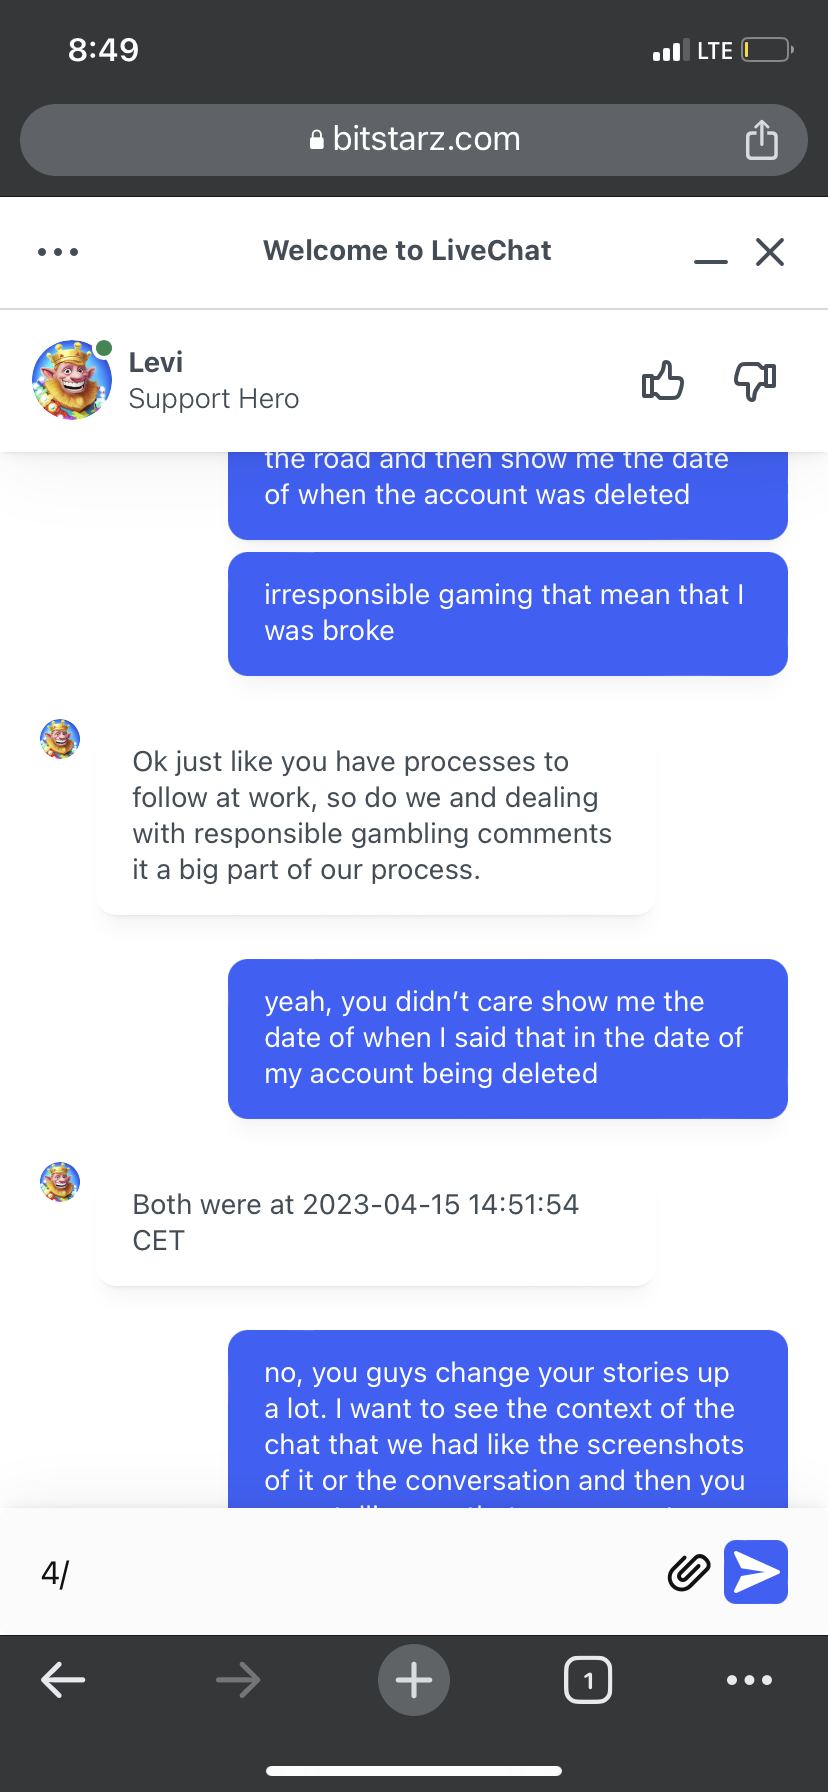The image size is (828, 1792).
Task: Tap the thumbs down rating icon
Action: pyautogui.click(x=755, y=380)
